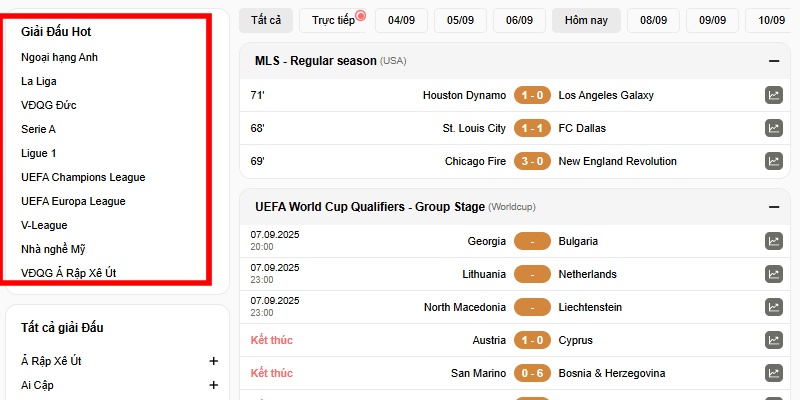This screenshot has width=800, height=400.
Task: Expand the Ả Rập Xê Út league list
Action: 213,361
